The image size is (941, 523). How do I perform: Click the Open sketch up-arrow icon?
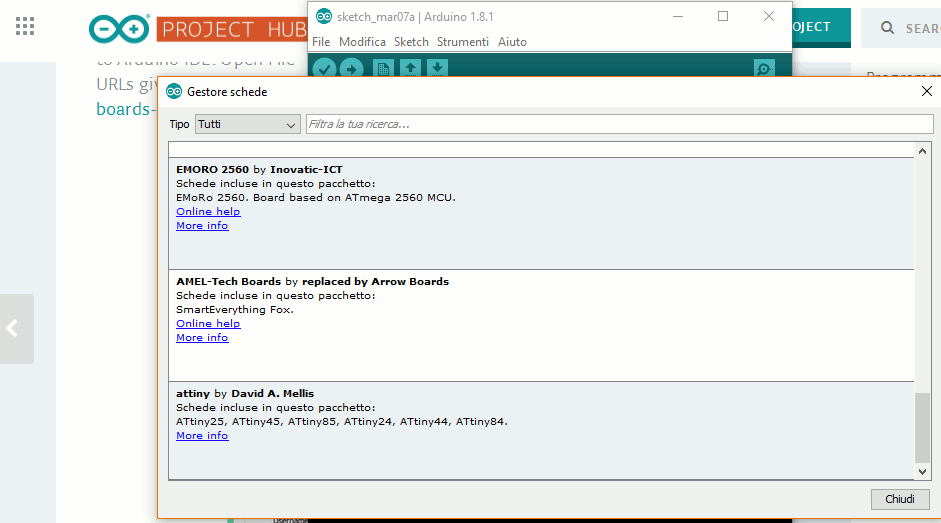click(410, 68)
